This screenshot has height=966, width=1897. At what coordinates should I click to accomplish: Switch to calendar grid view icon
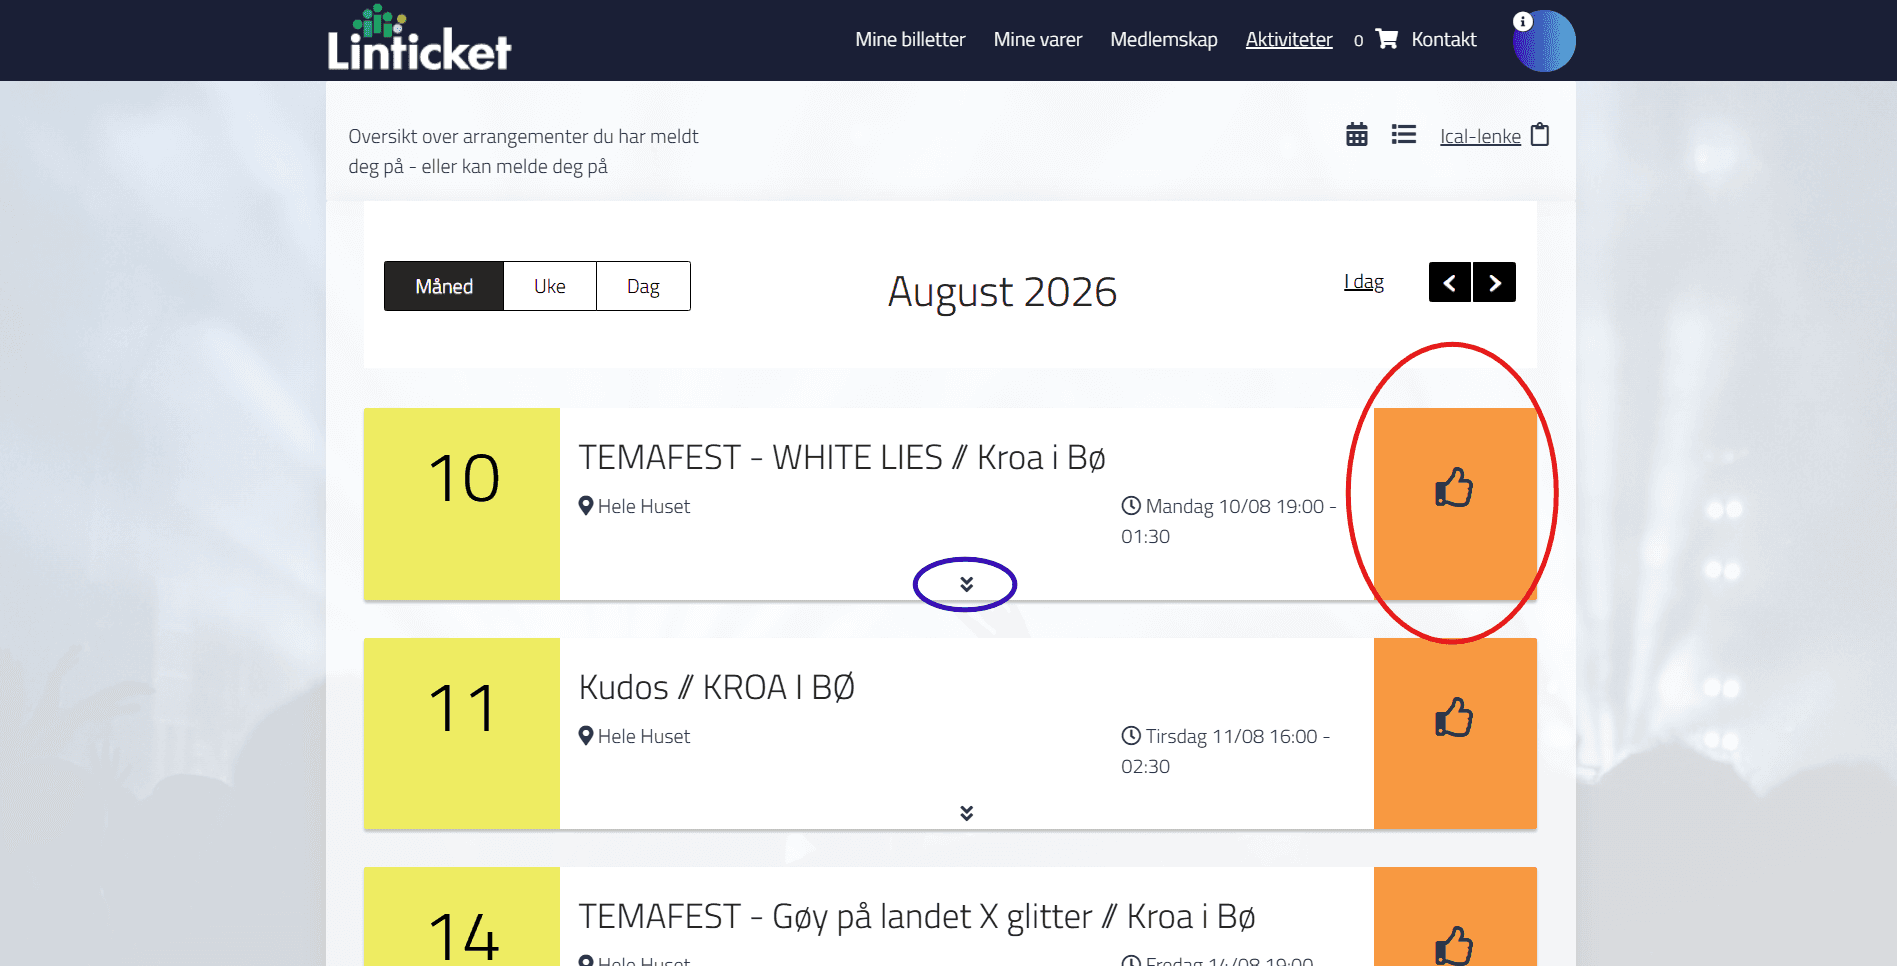pos(1356,134)
